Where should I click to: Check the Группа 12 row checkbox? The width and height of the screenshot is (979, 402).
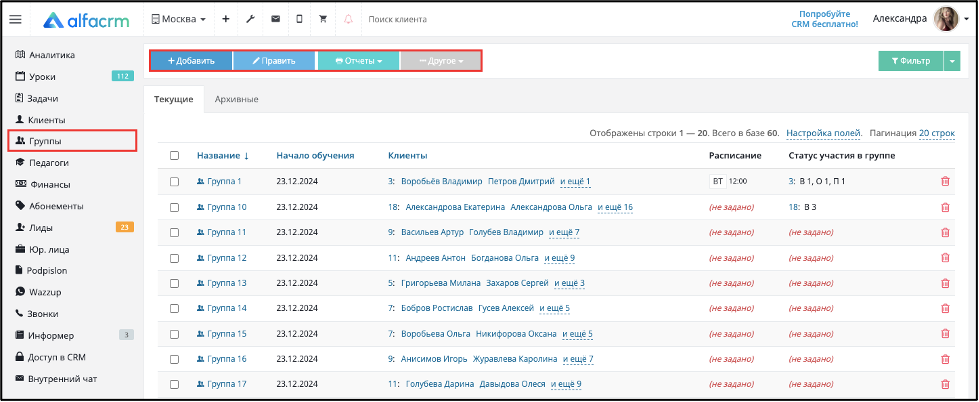(175, 258)
